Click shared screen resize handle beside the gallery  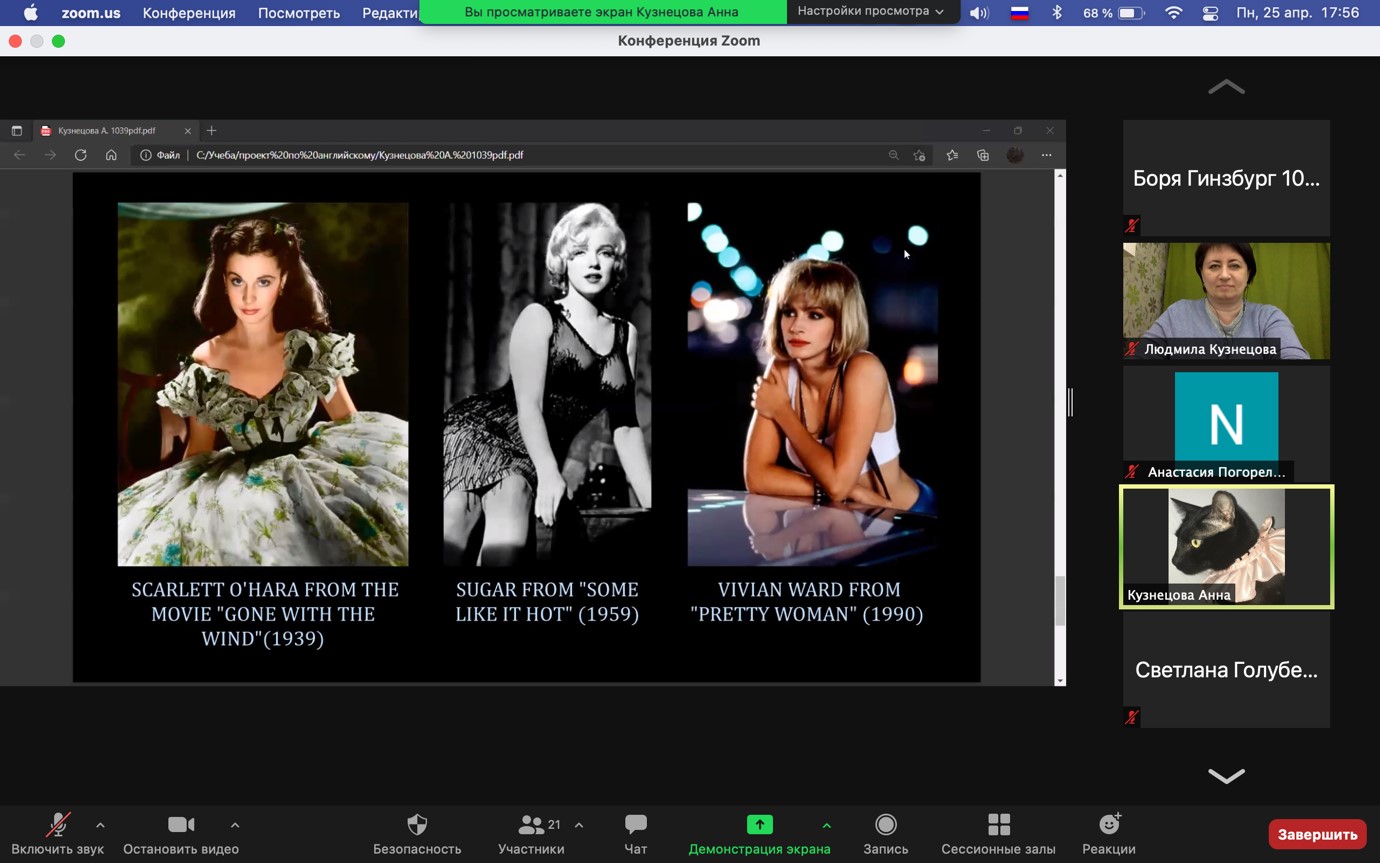click(x=1070, y=402)
